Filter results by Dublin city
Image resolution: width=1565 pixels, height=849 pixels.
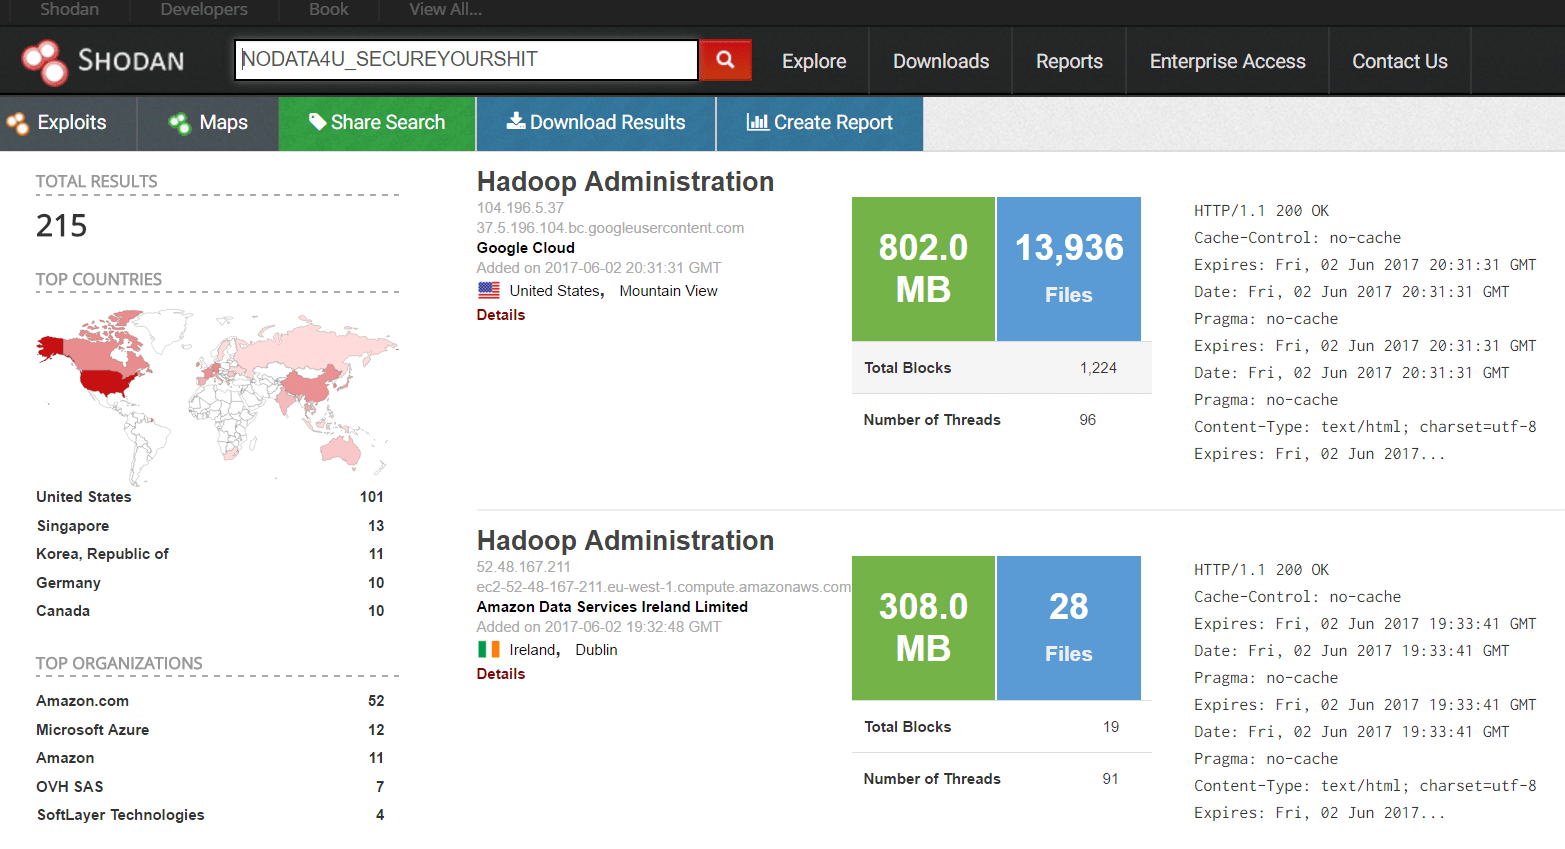point(596,650)
